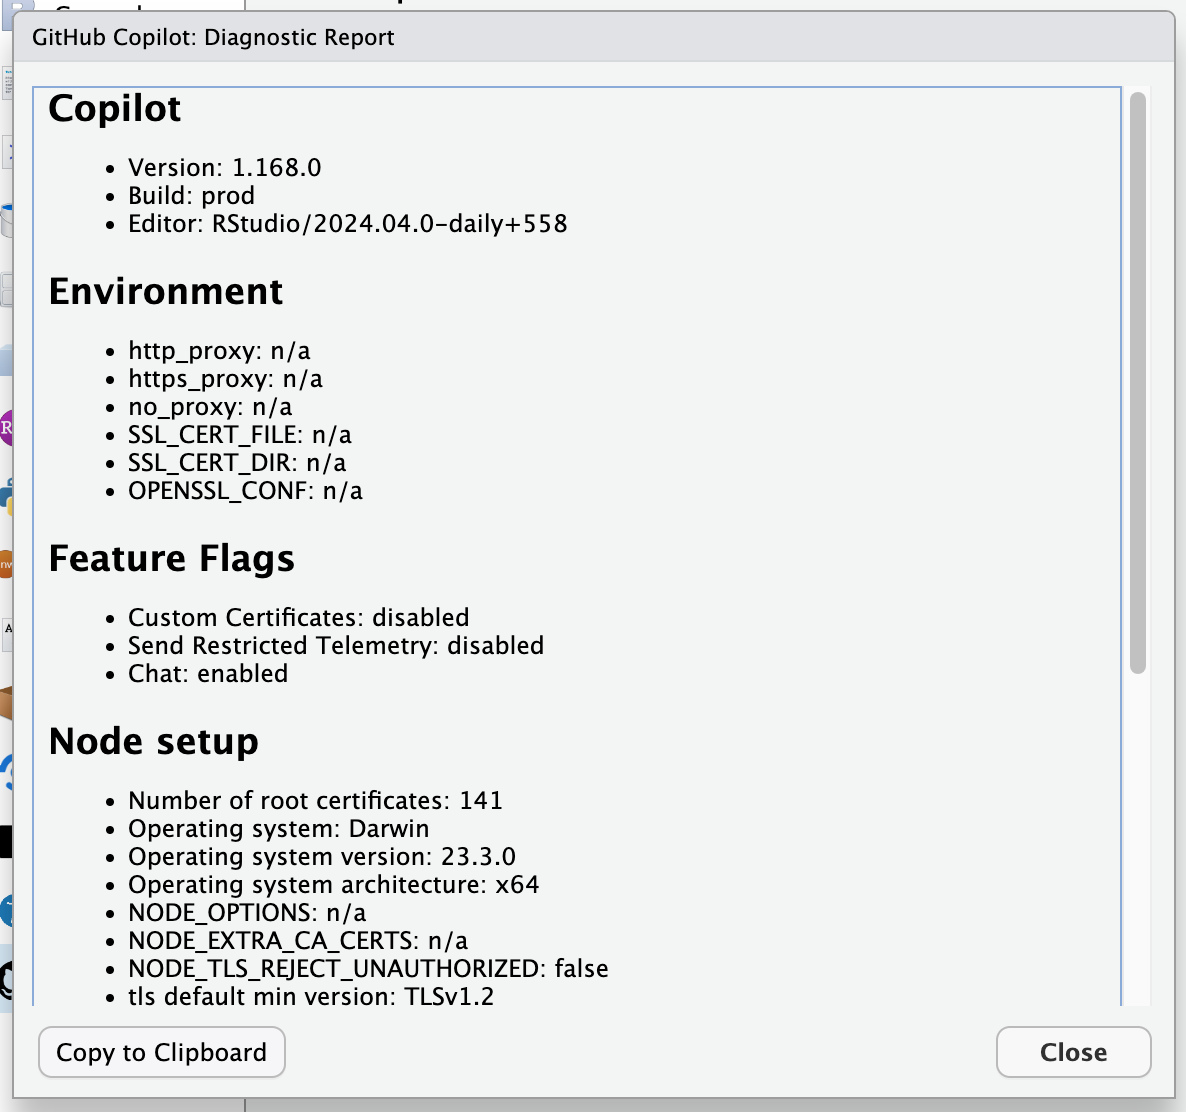This screenshot has width=1186, height=1112.
Task: Click the "Node setup" heading
Action: click(154, 741)
